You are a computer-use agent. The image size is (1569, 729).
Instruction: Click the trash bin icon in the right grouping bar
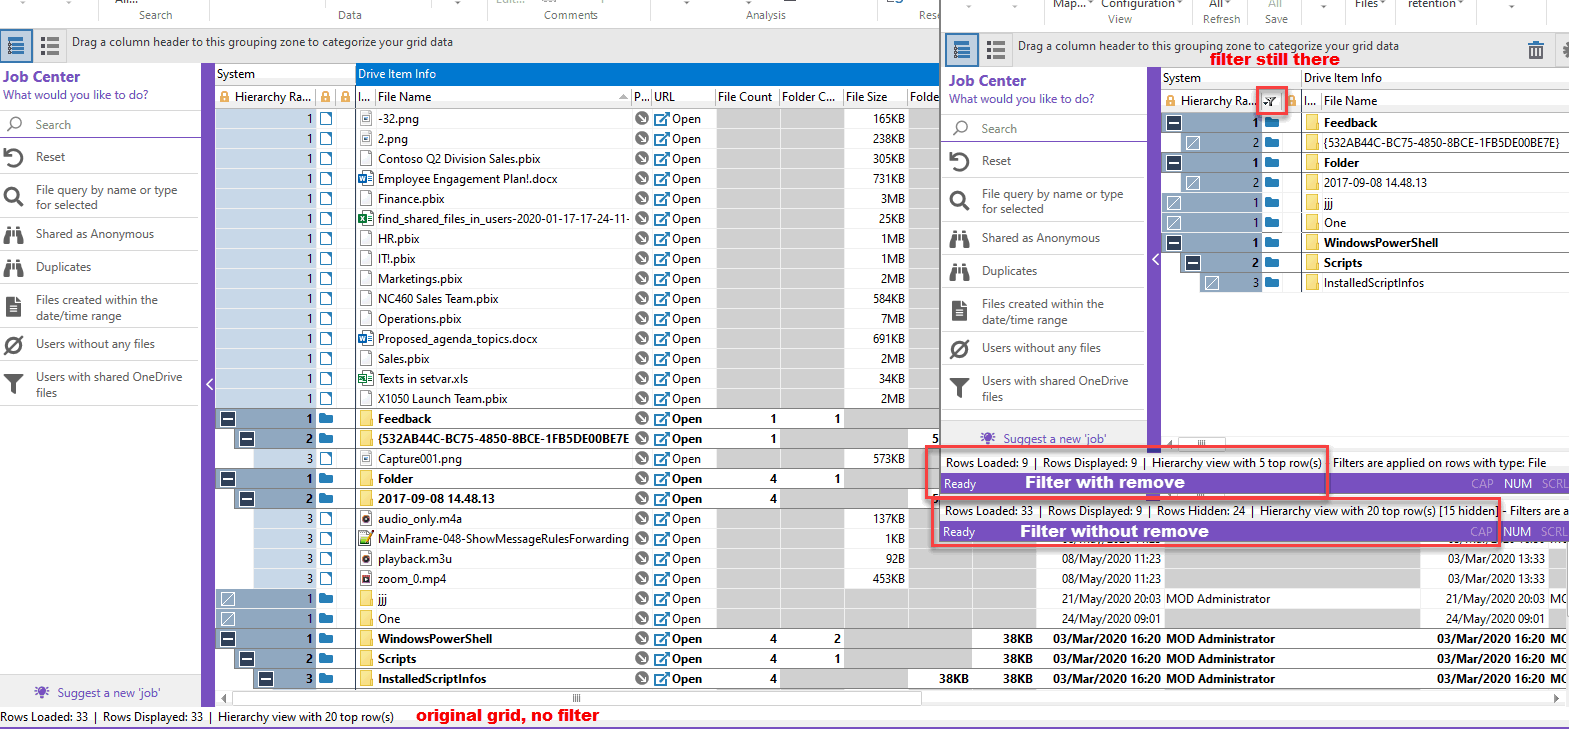[1535, 50]
